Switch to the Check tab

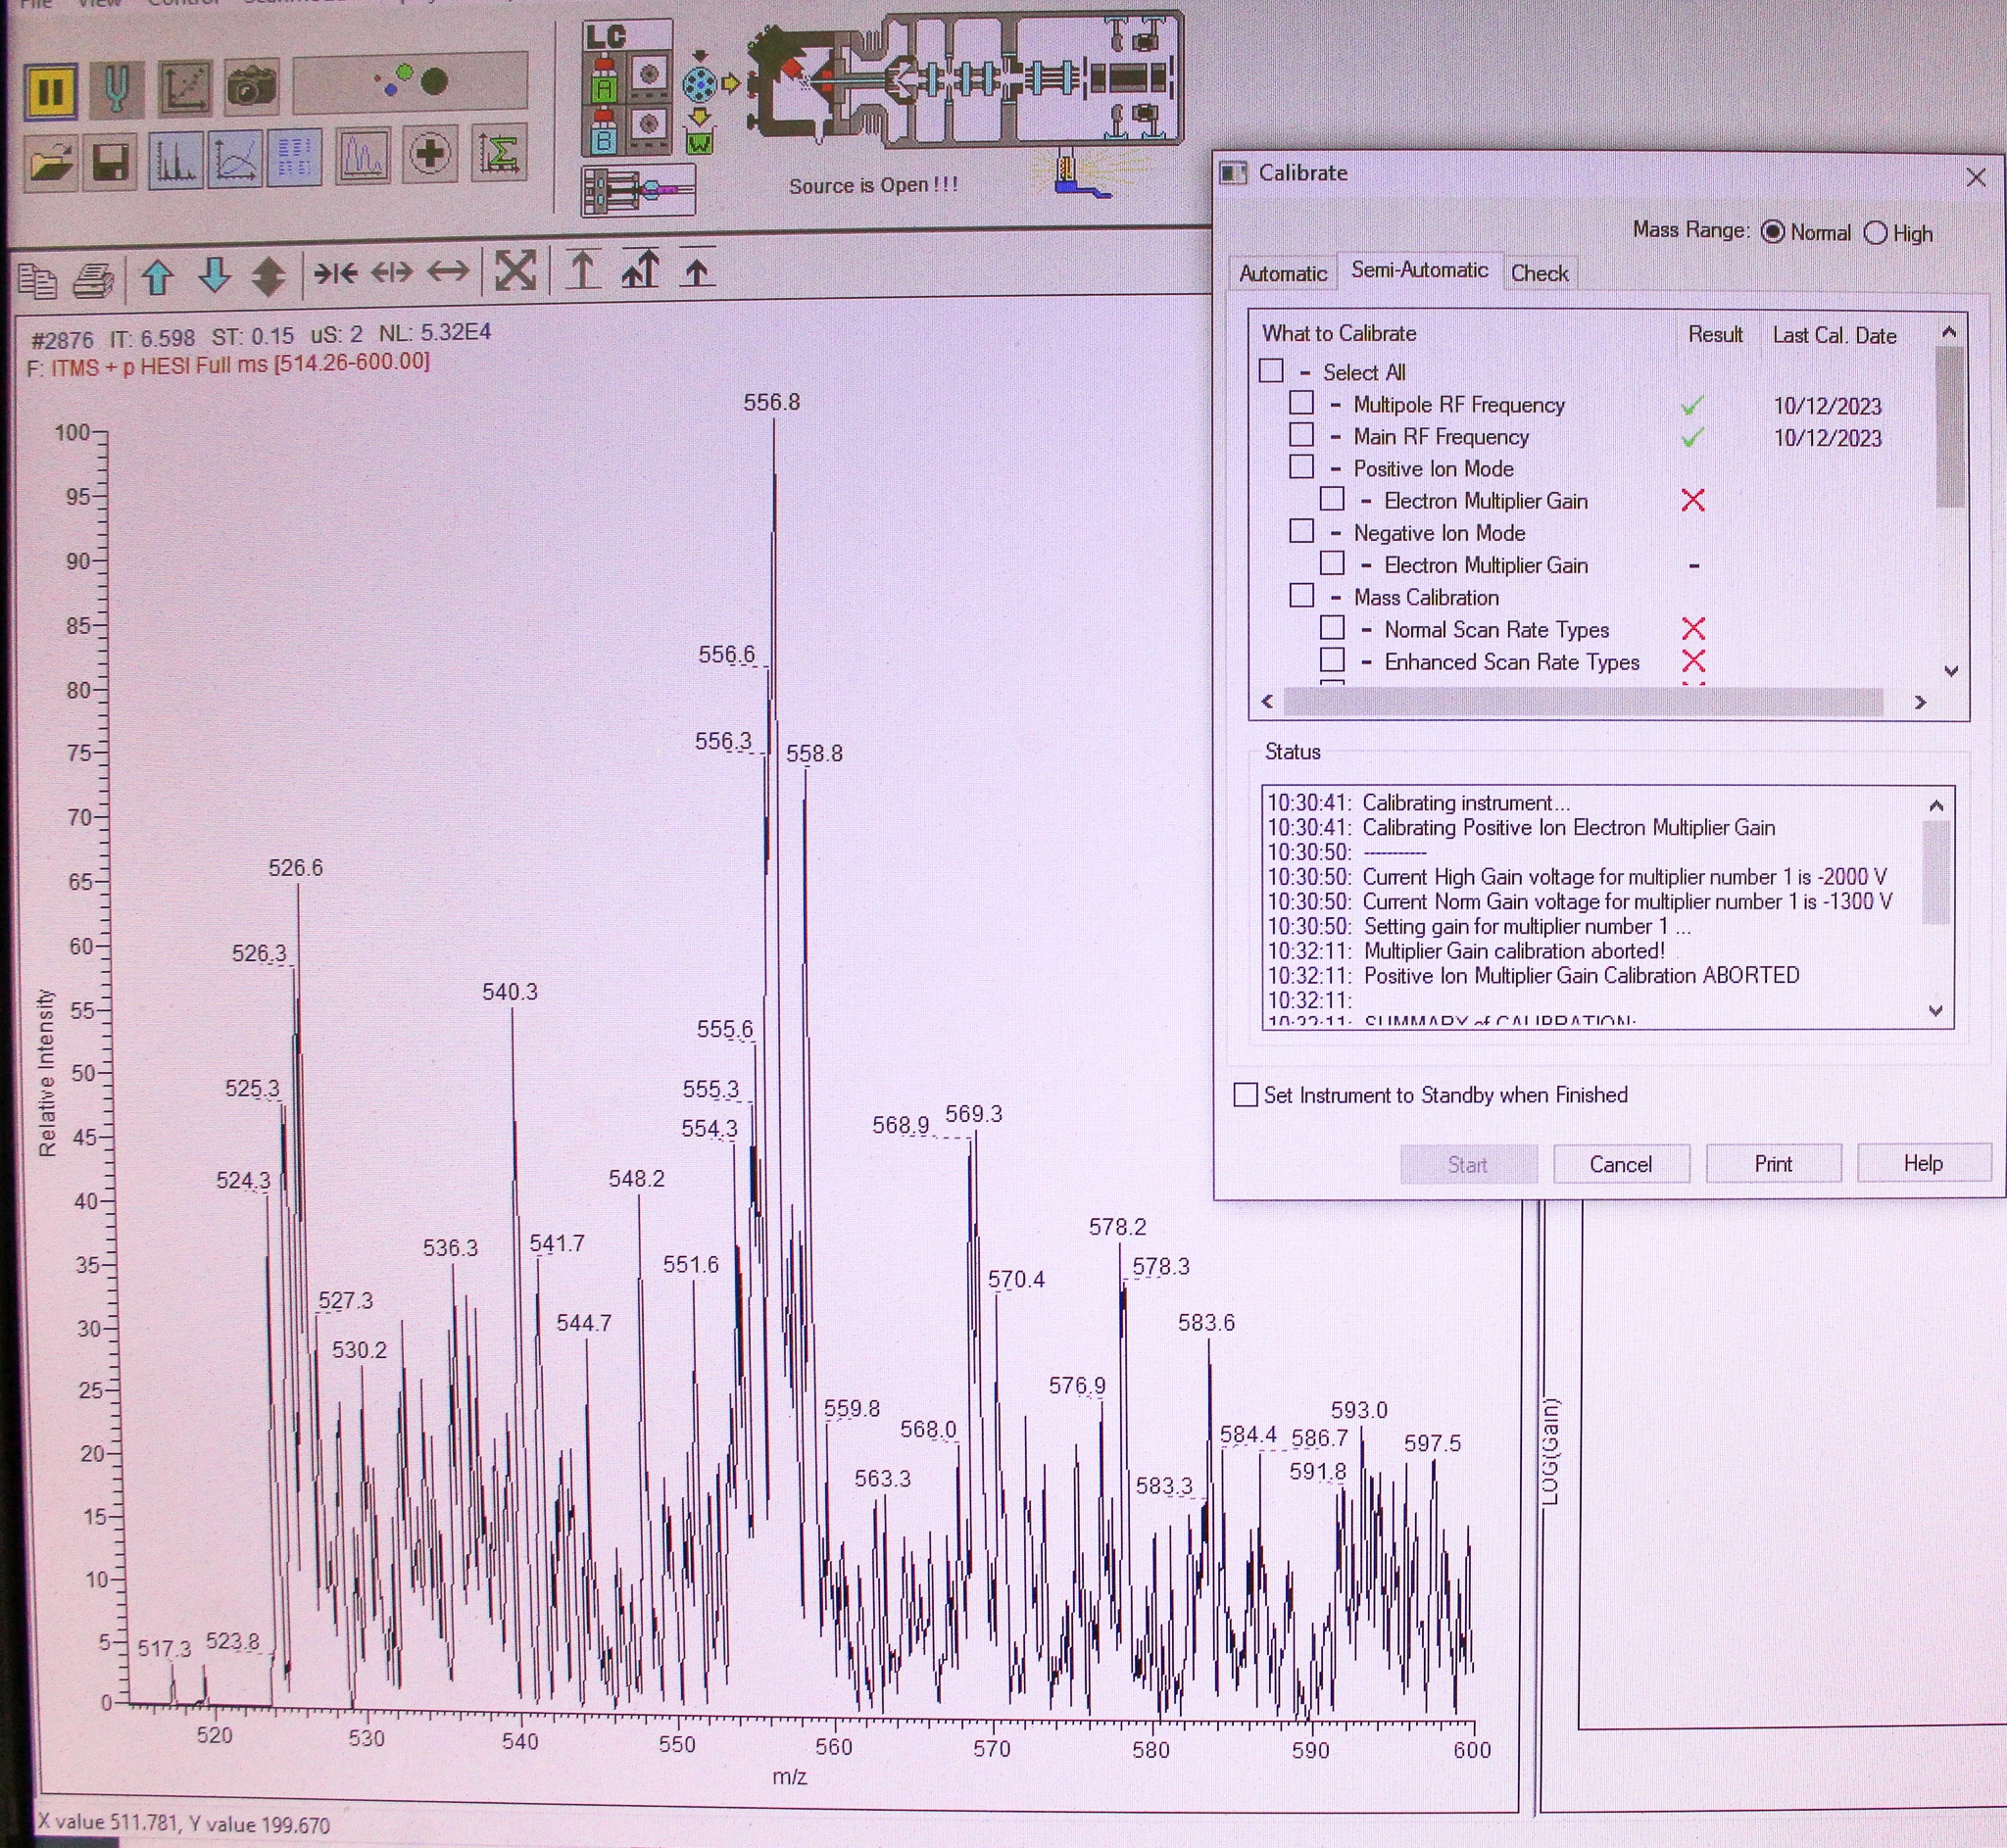pyautogui.click(x=1539, y=273)
